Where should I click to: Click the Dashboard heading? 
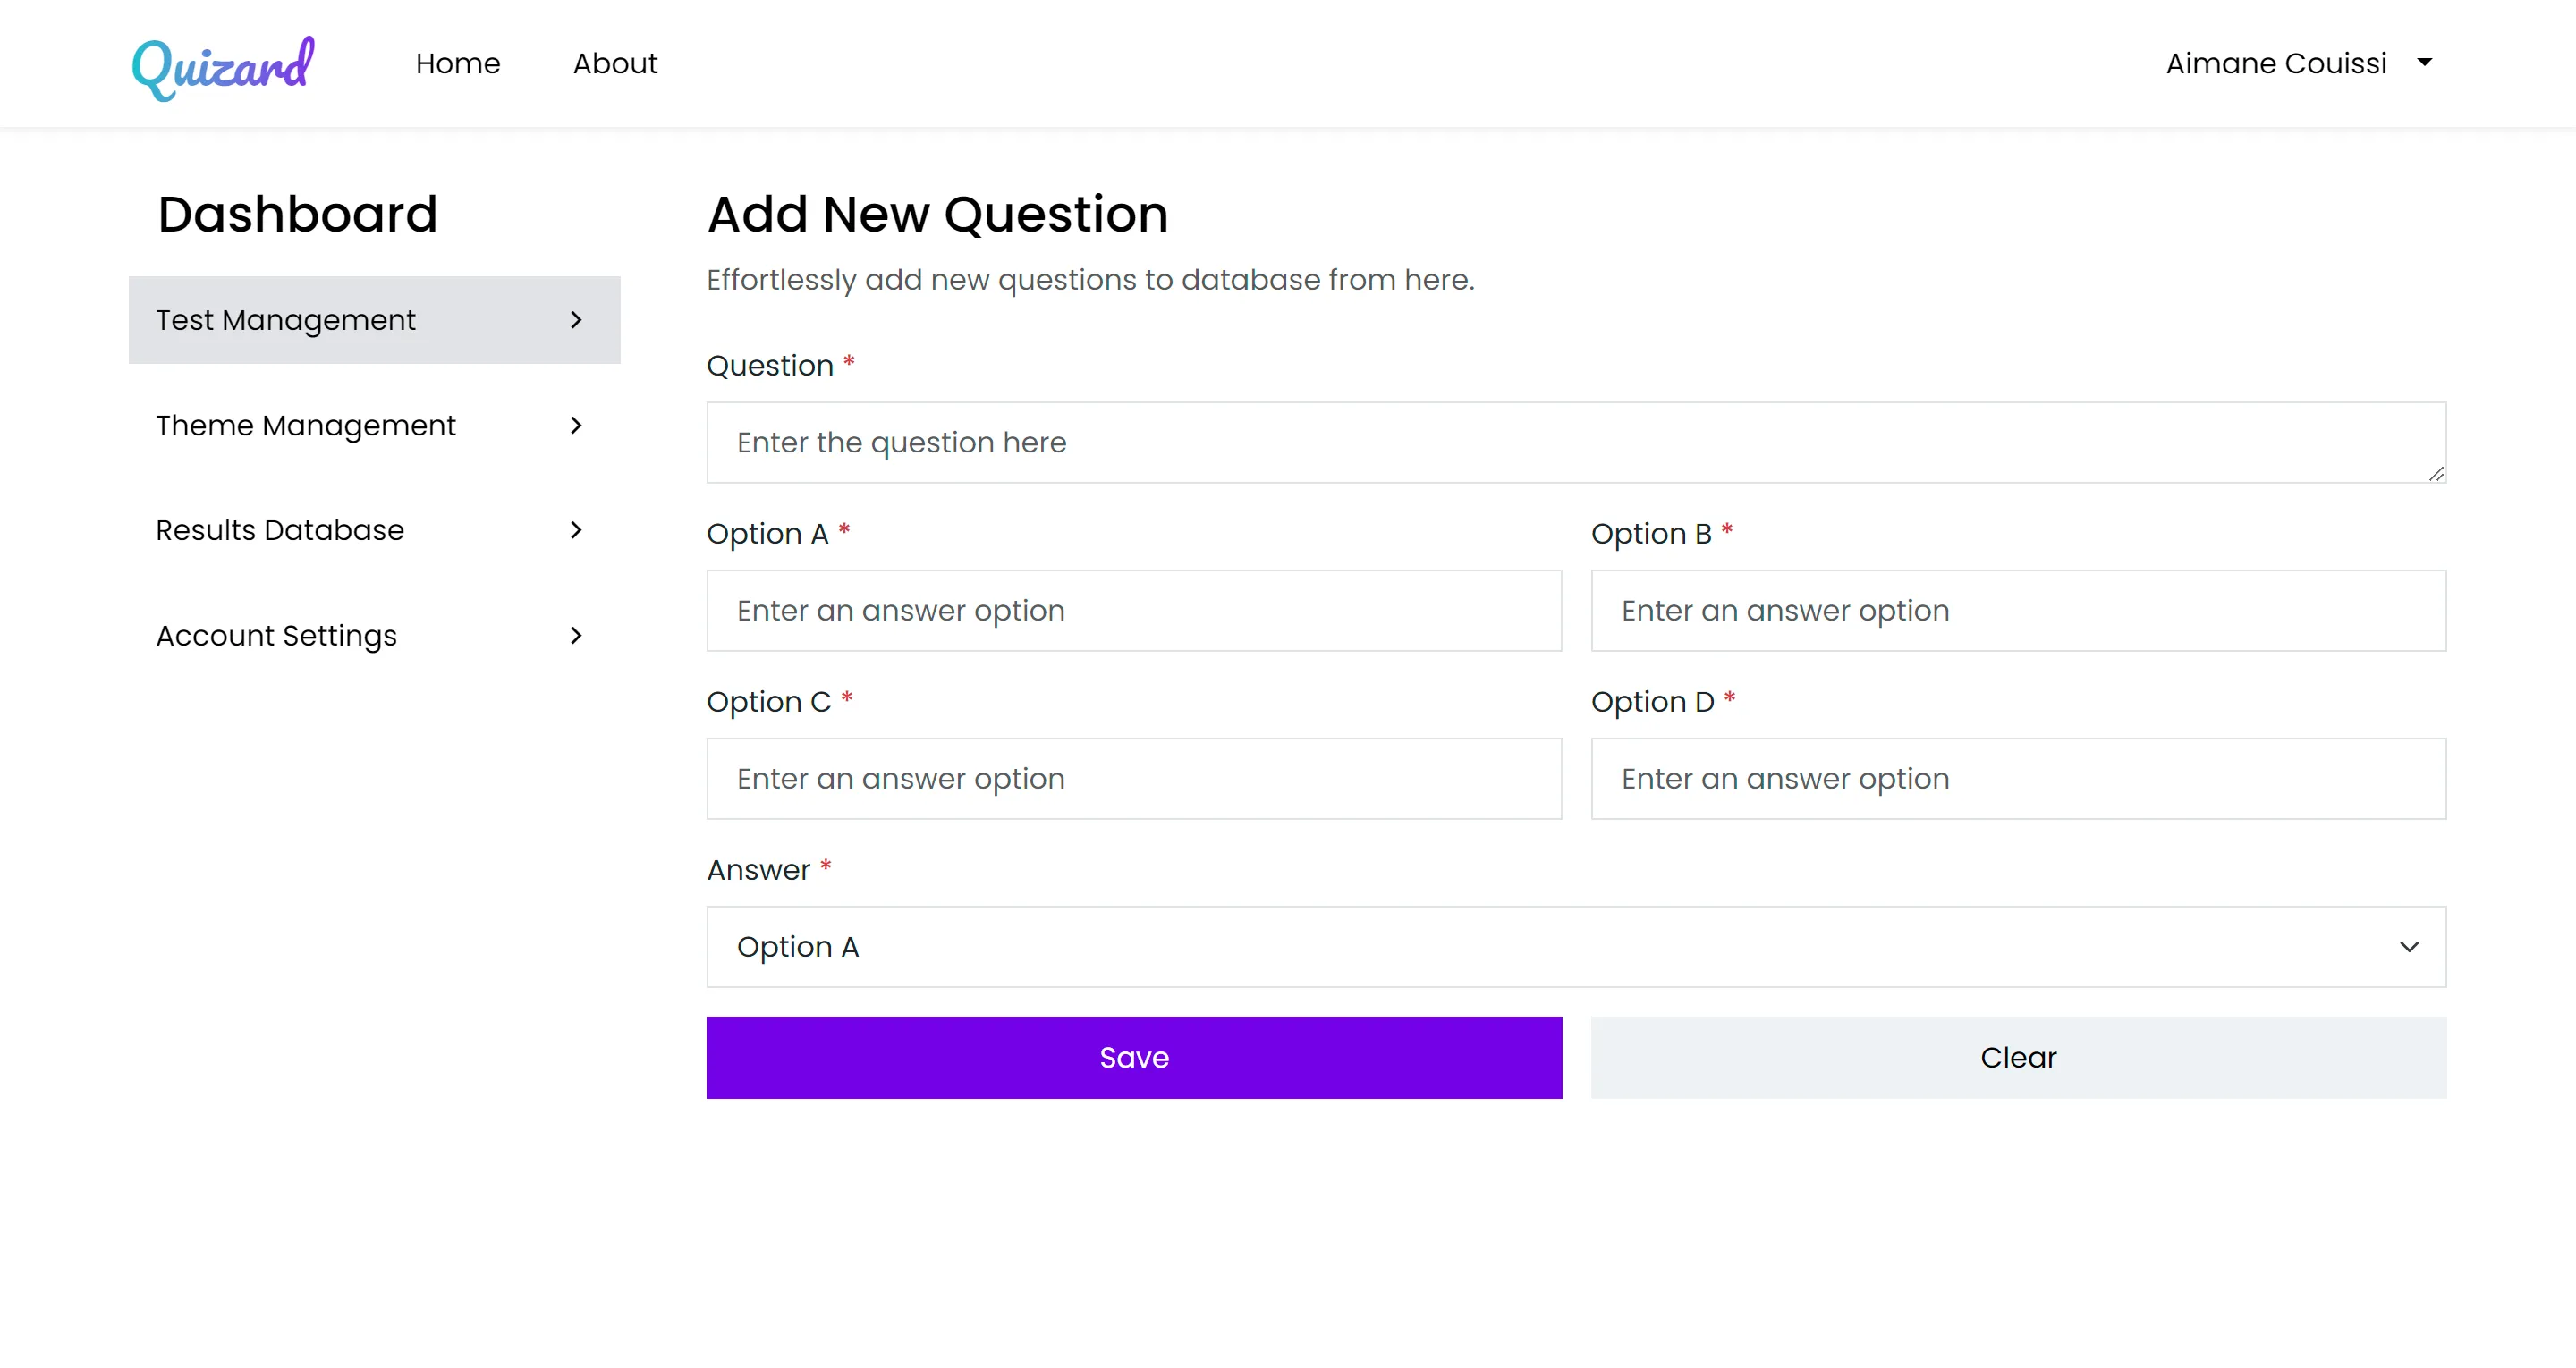[x=298, y=215]
